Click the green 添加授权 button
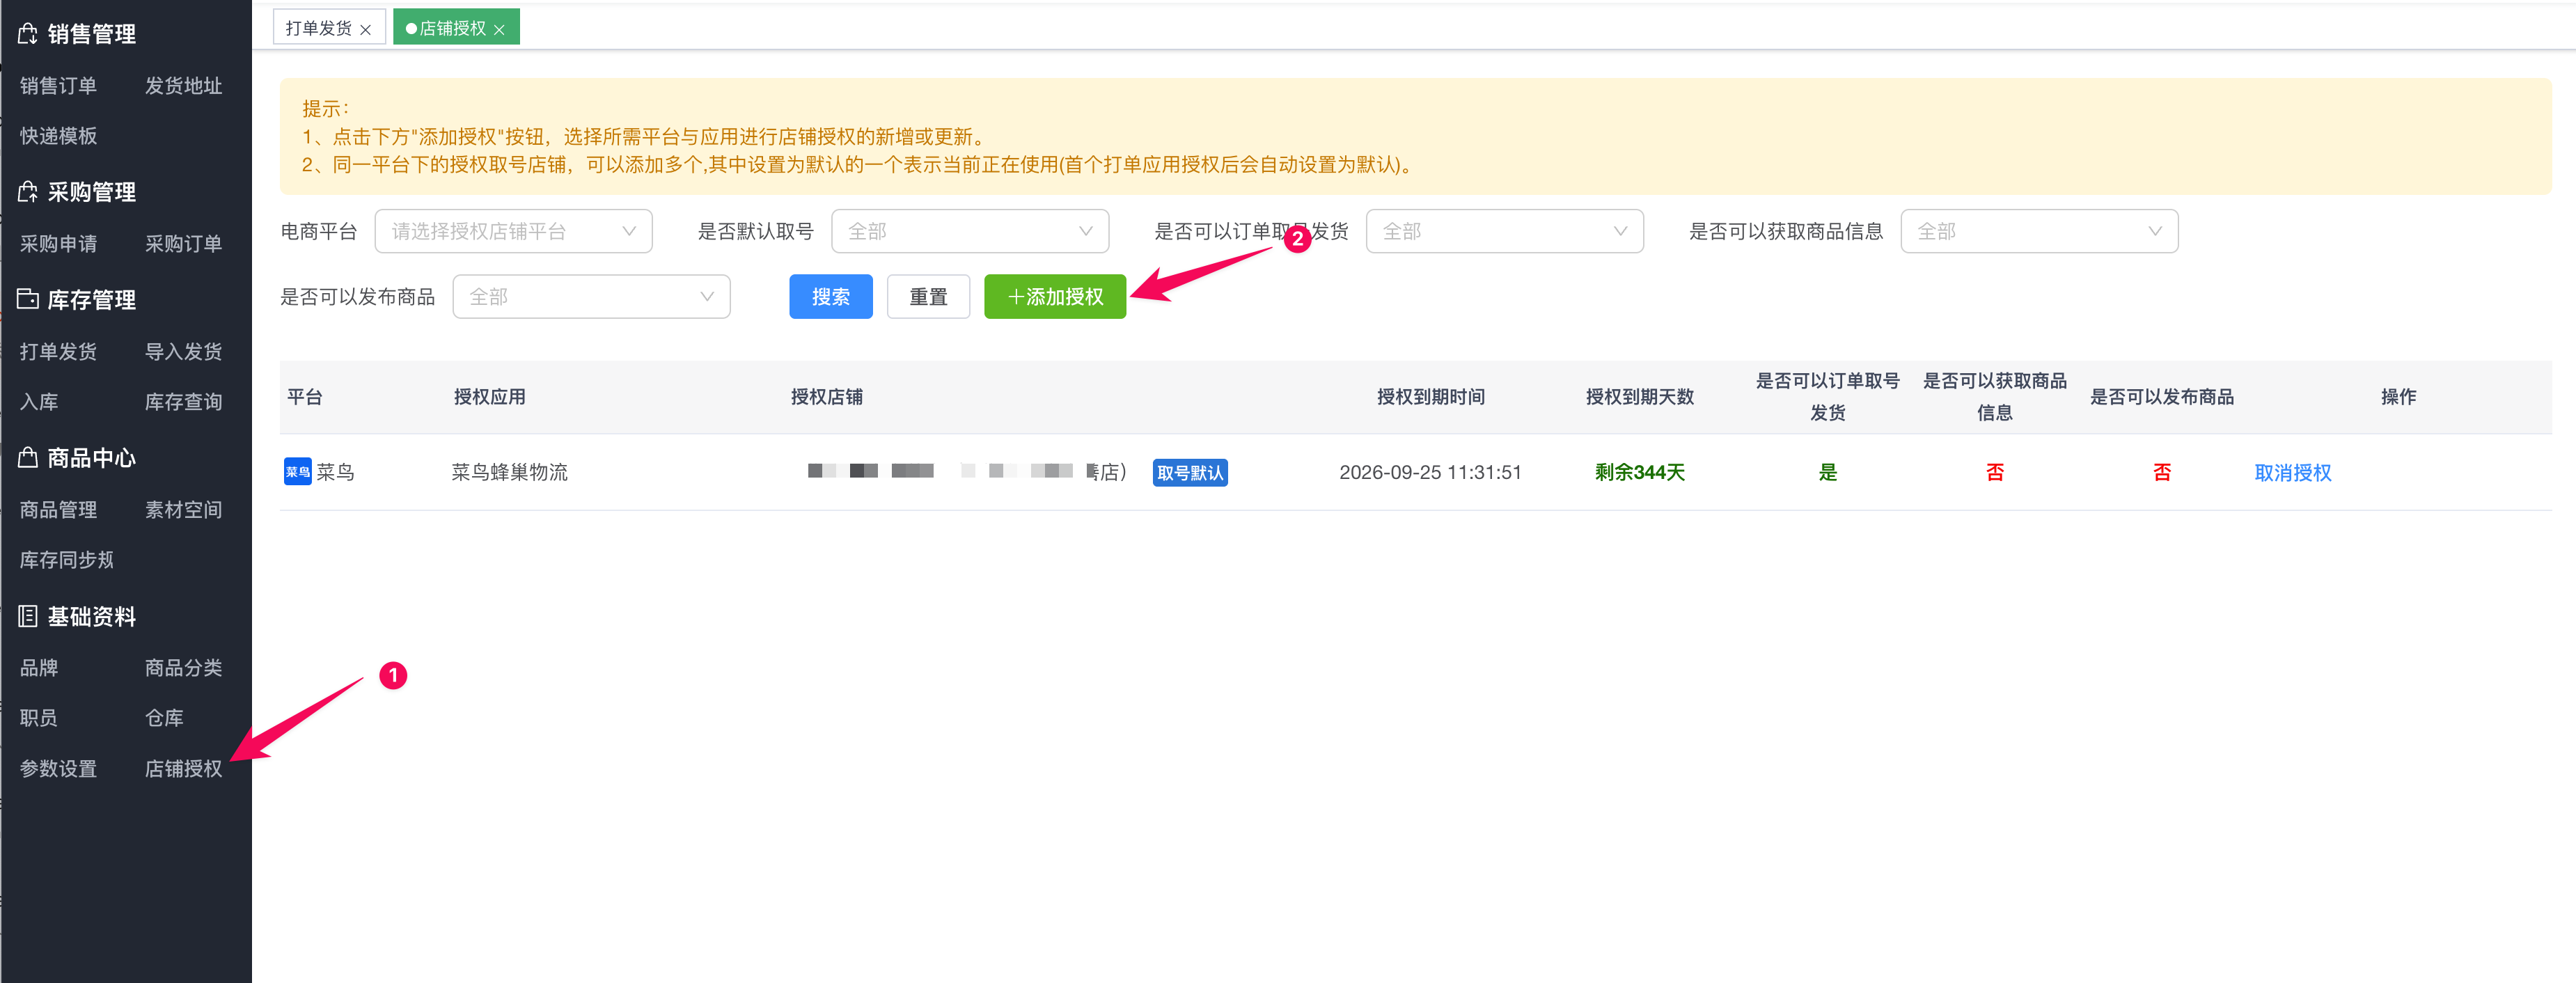The width and height of the screenshot is (2576, 983). (x=1054, y=297)
